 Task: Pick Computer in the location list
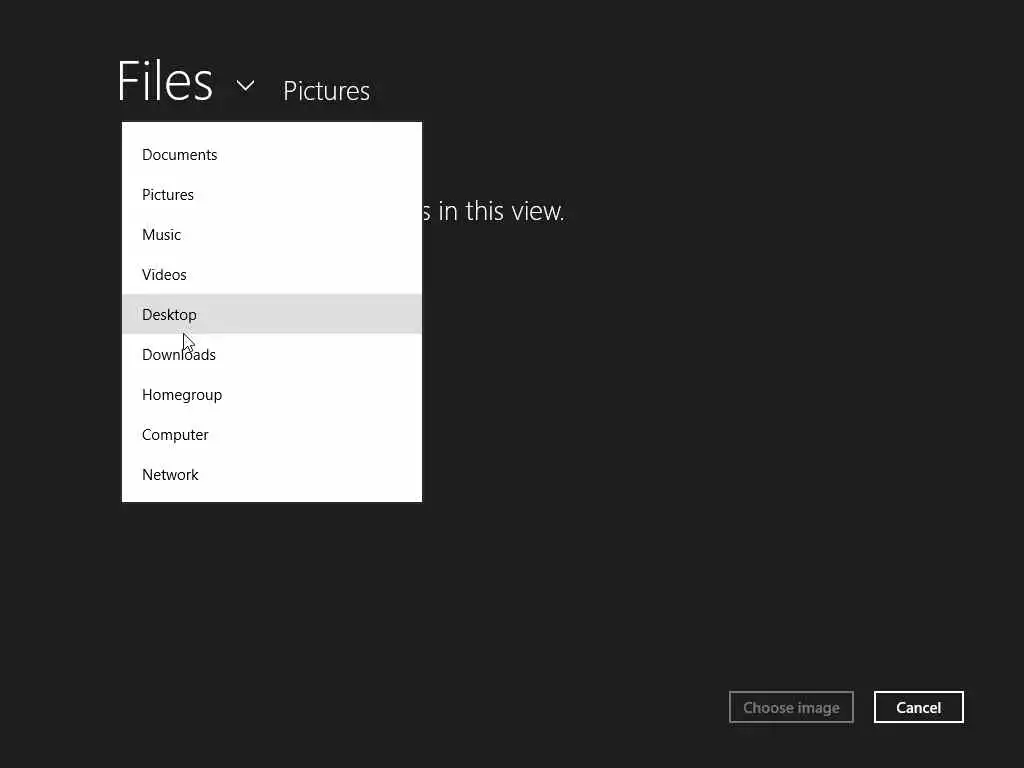176,435
